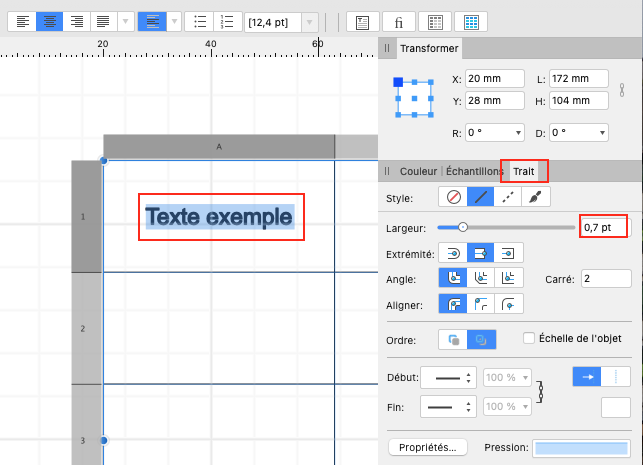Open text frame panel icon

(x=363, y=22)
